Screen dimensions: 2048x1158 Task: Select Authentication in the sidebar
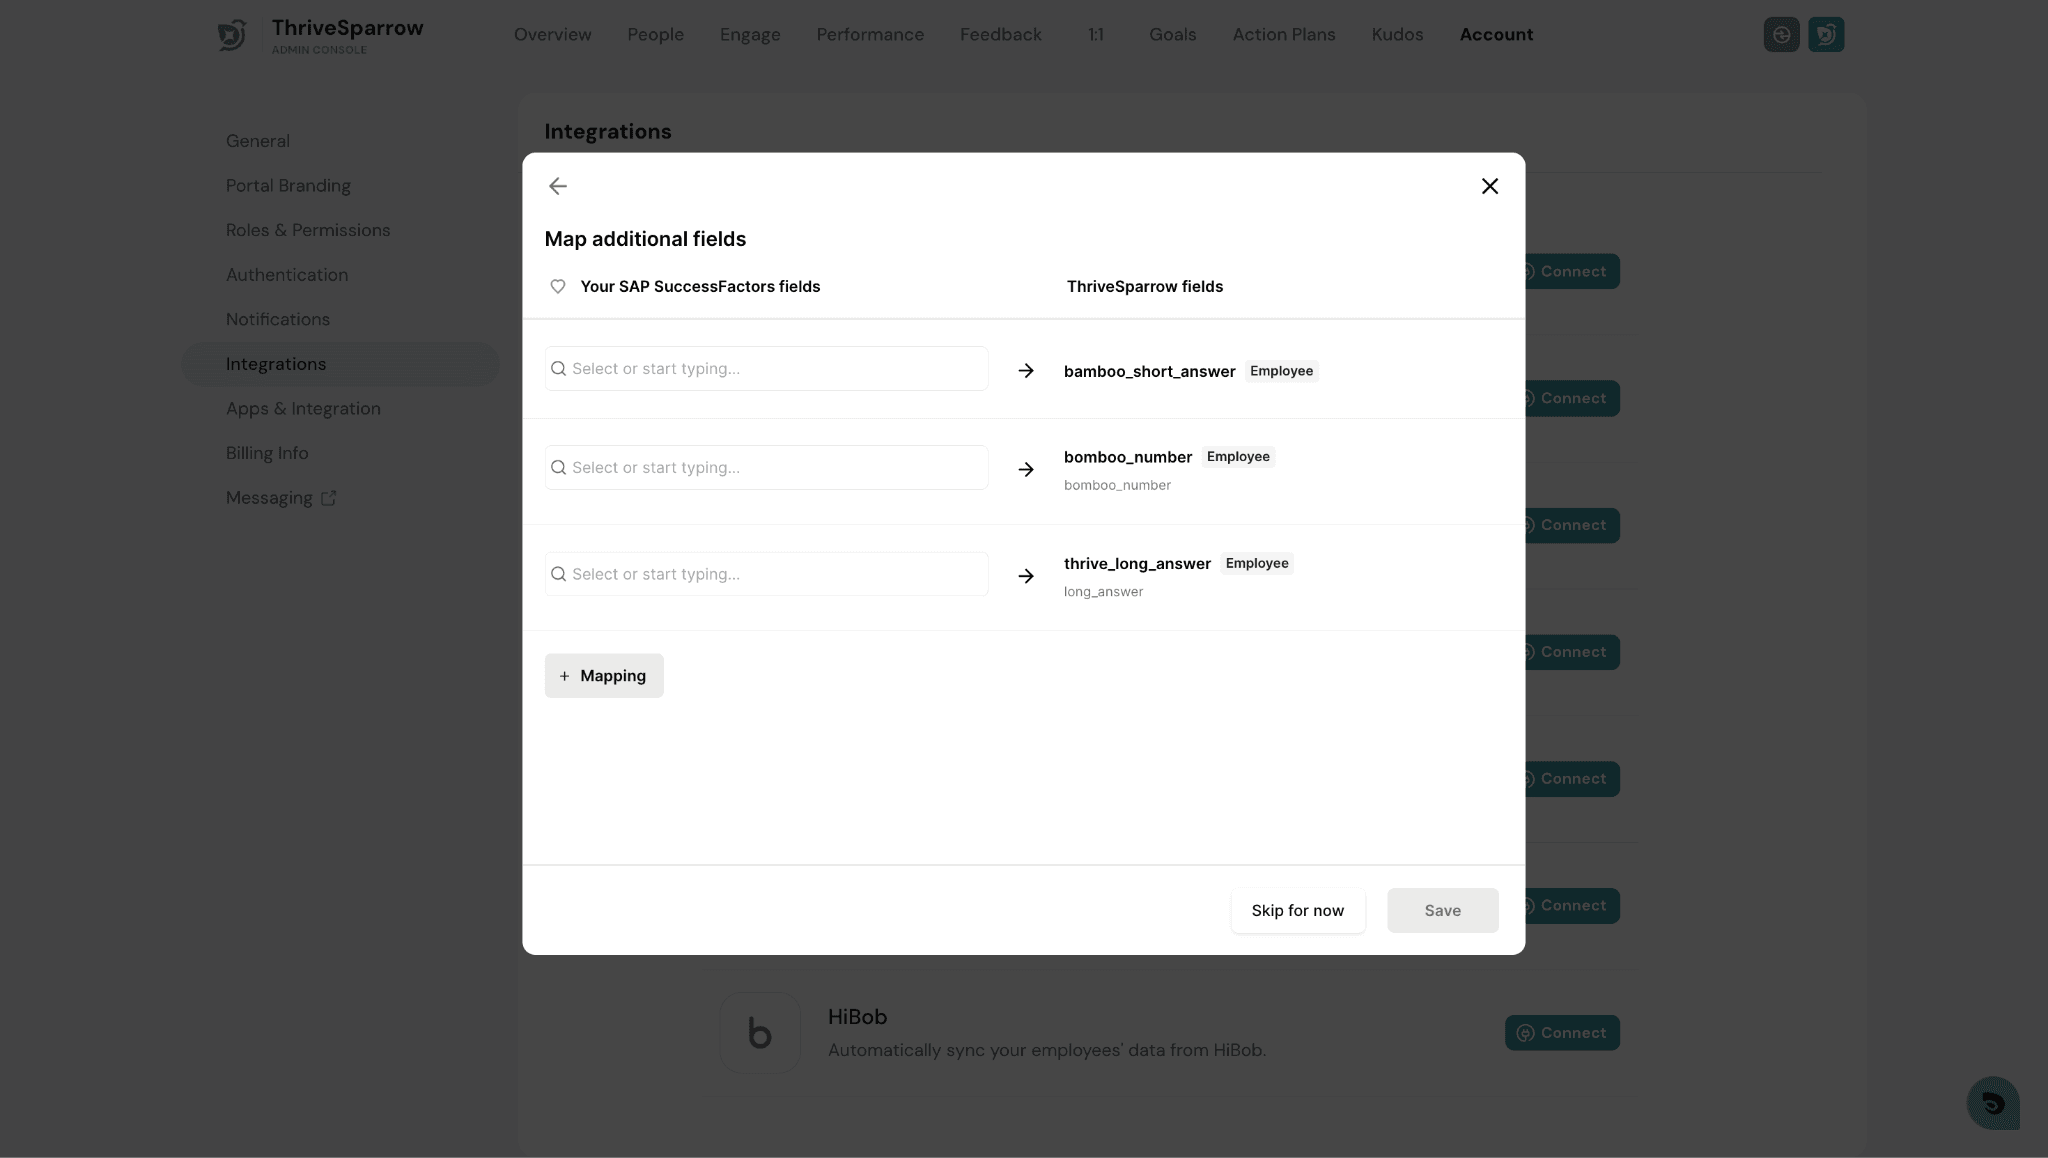point(287,275)
